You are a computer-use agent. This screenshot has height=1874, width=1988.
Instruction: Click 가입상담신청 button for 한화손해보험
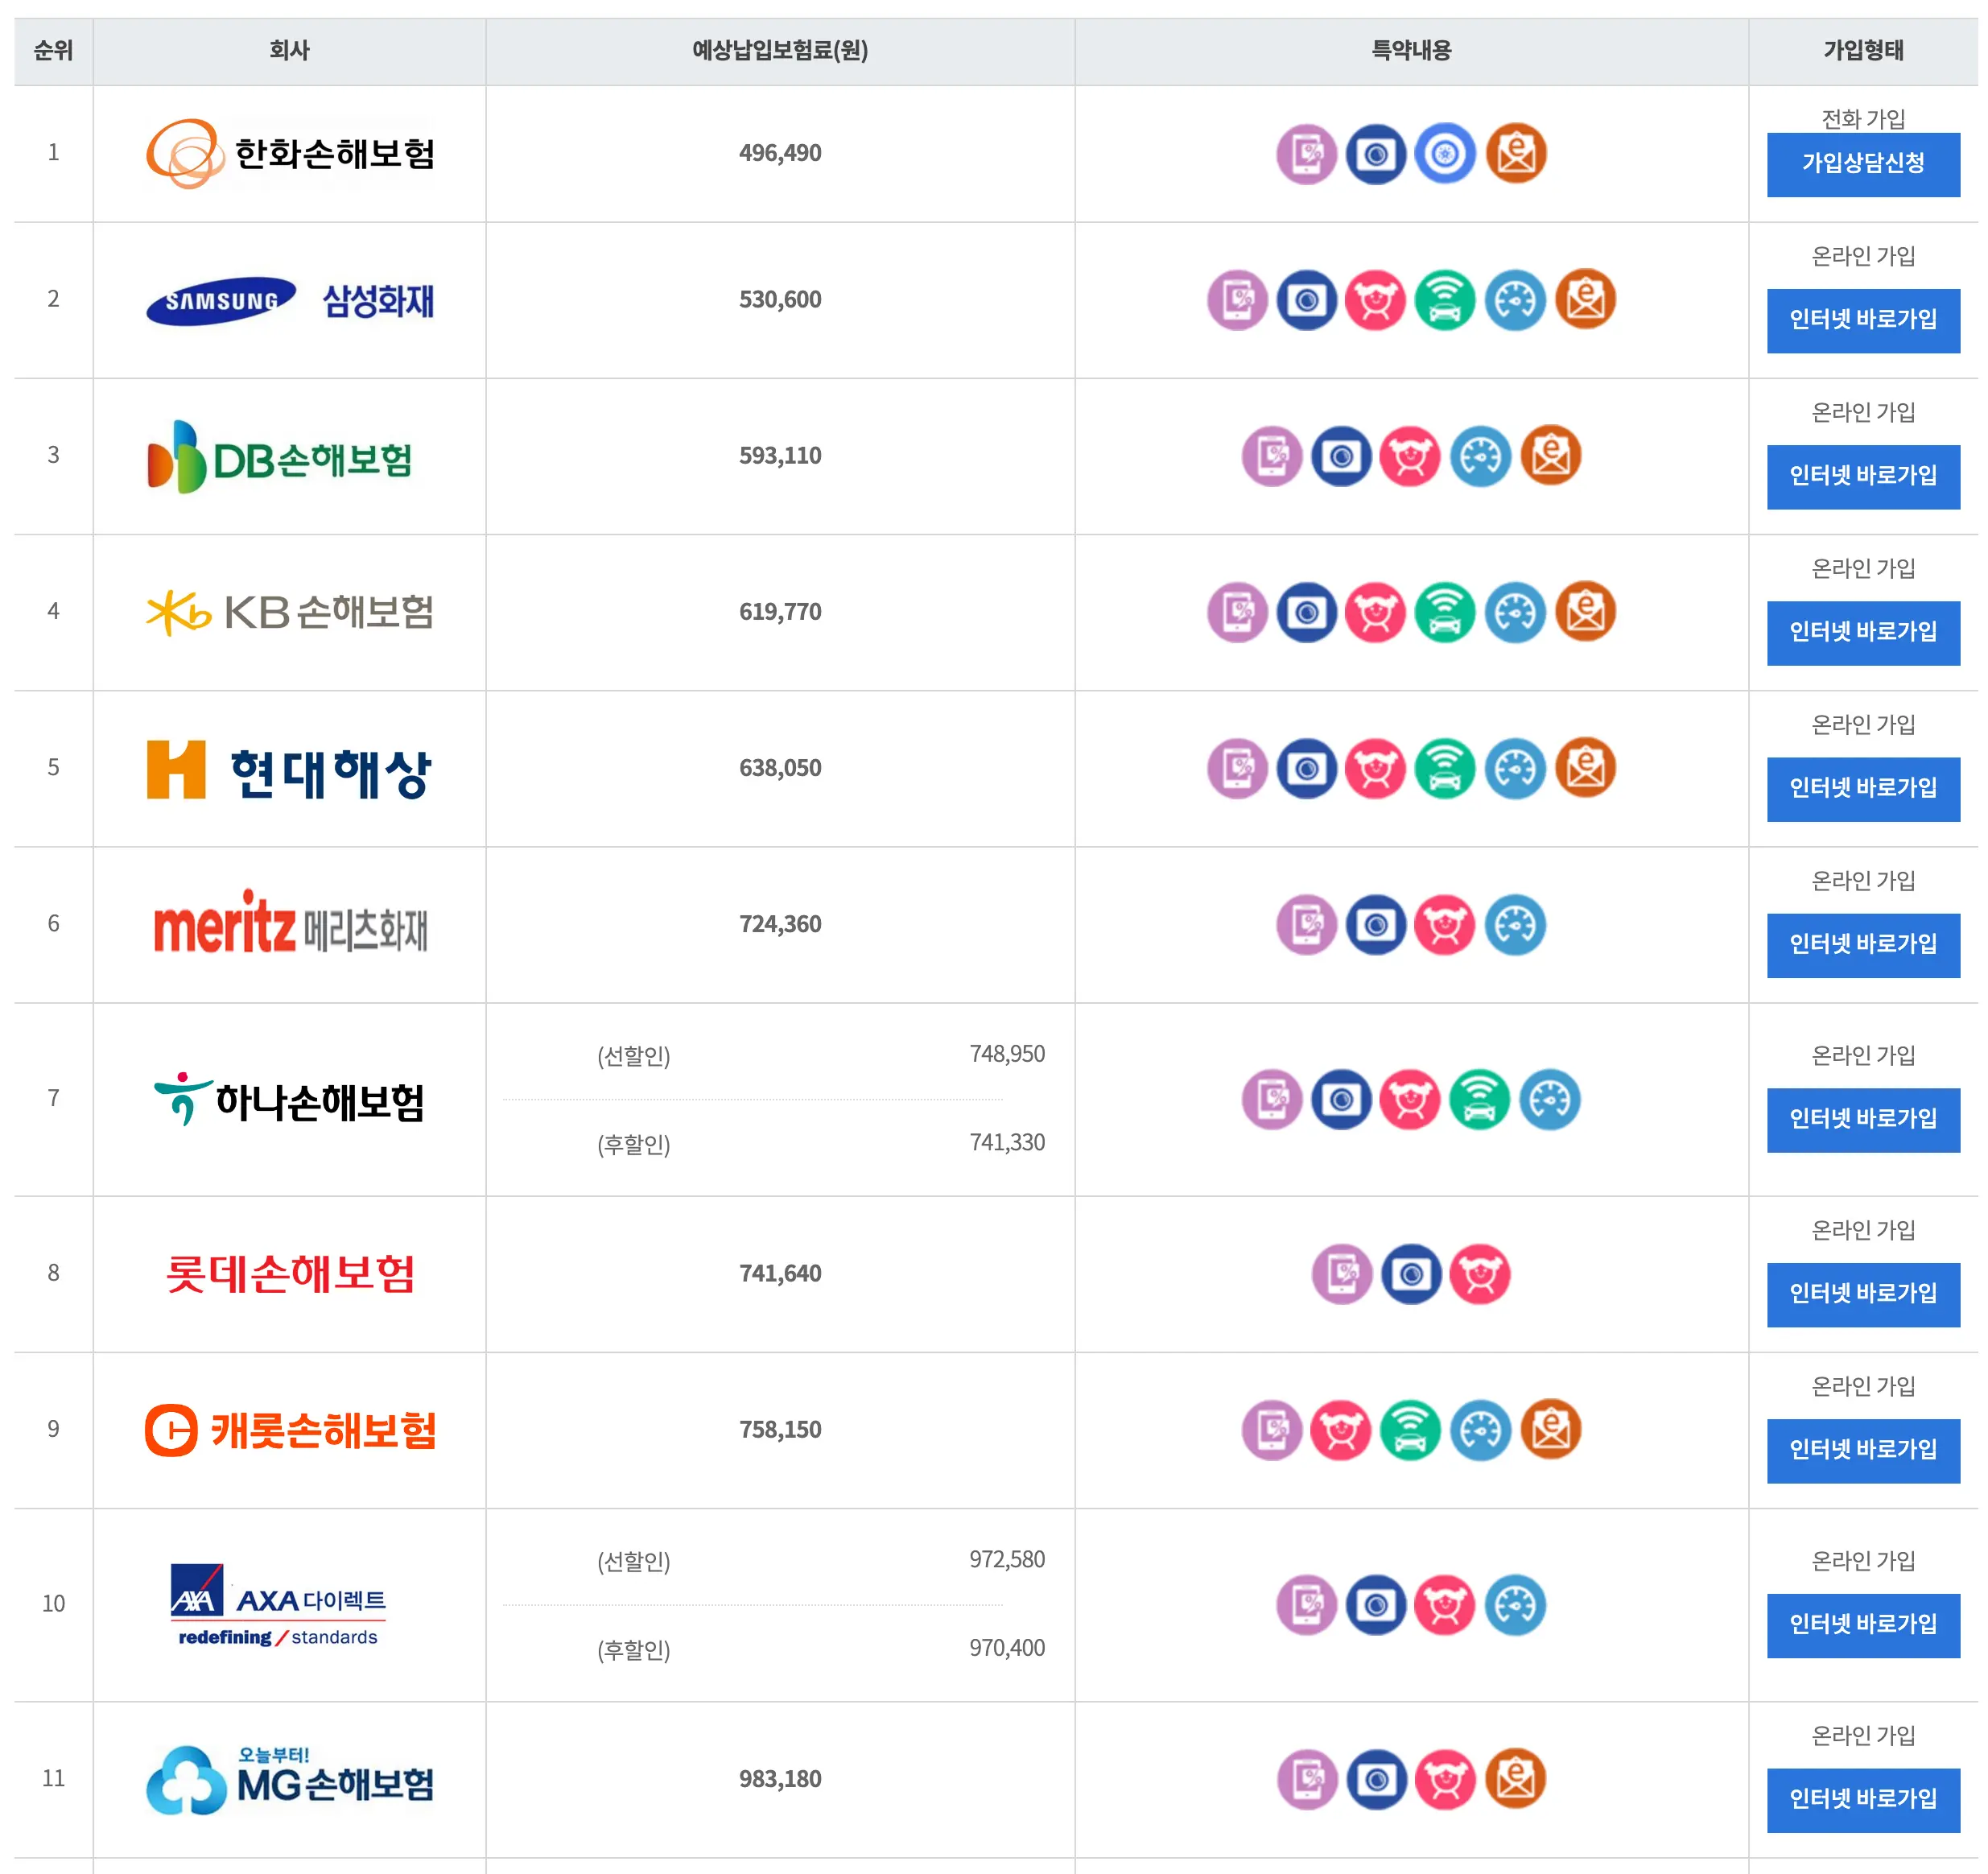pos(1862,164)
